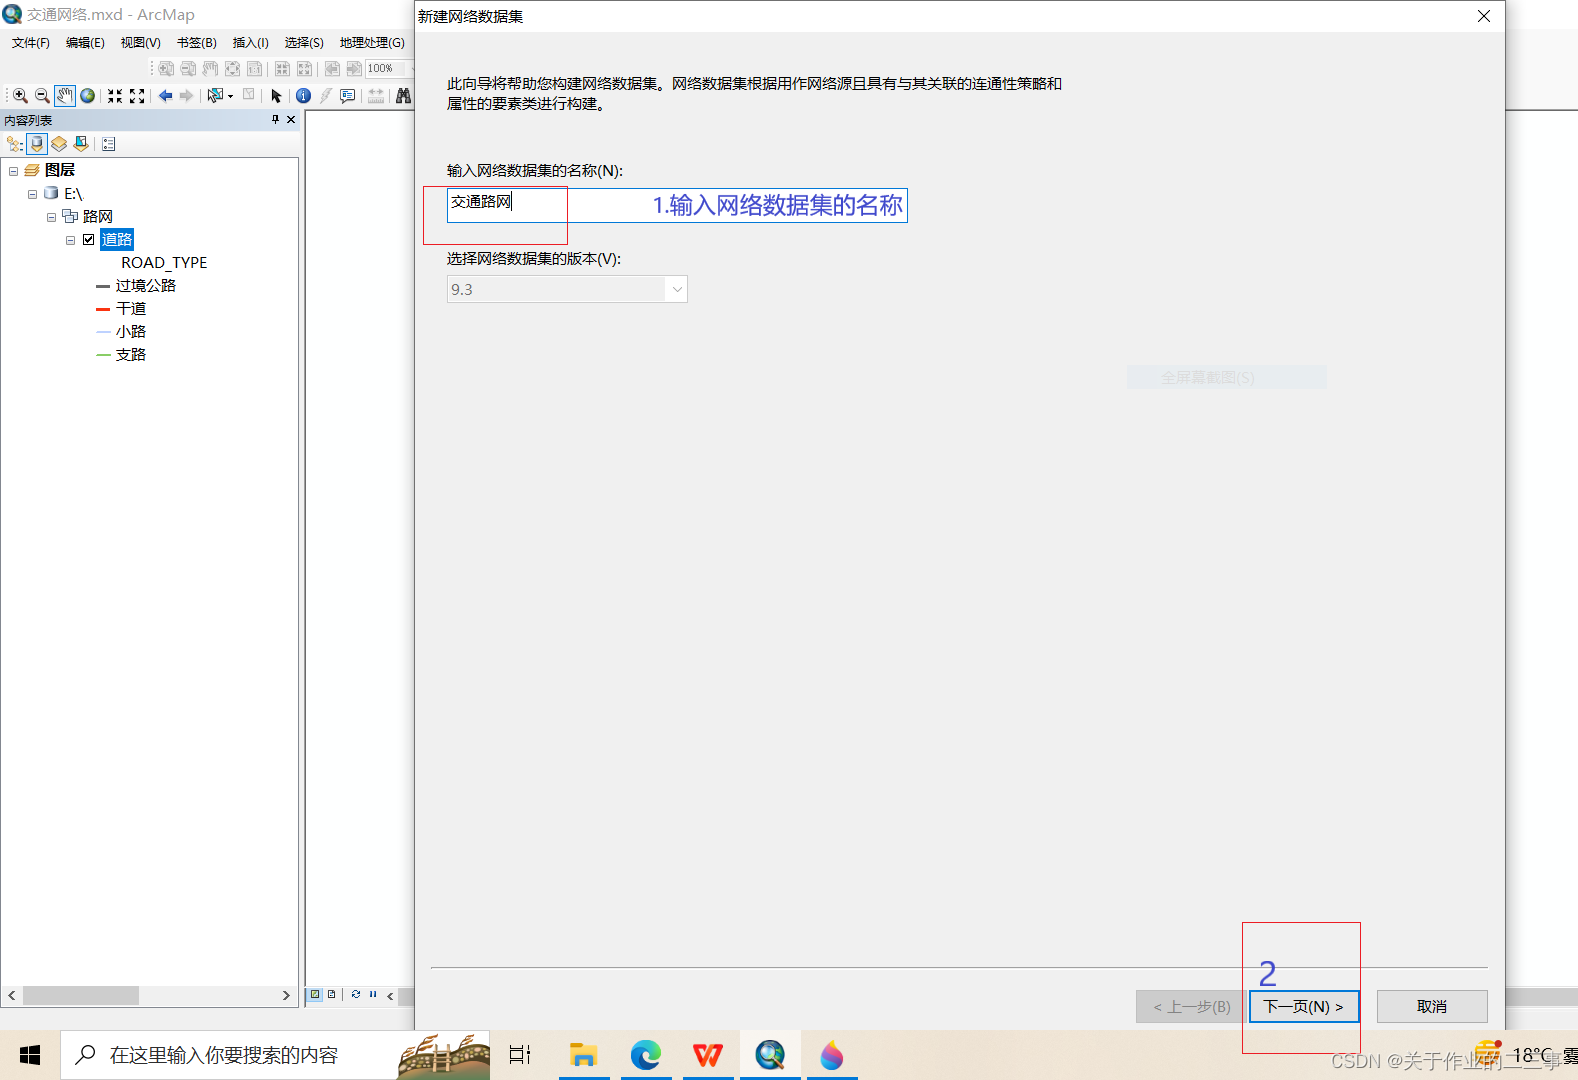The width and height of the screenshot is (1578, 1080).
Task: Click the 下一页(N) > button
Action: click(1304, 1006)
